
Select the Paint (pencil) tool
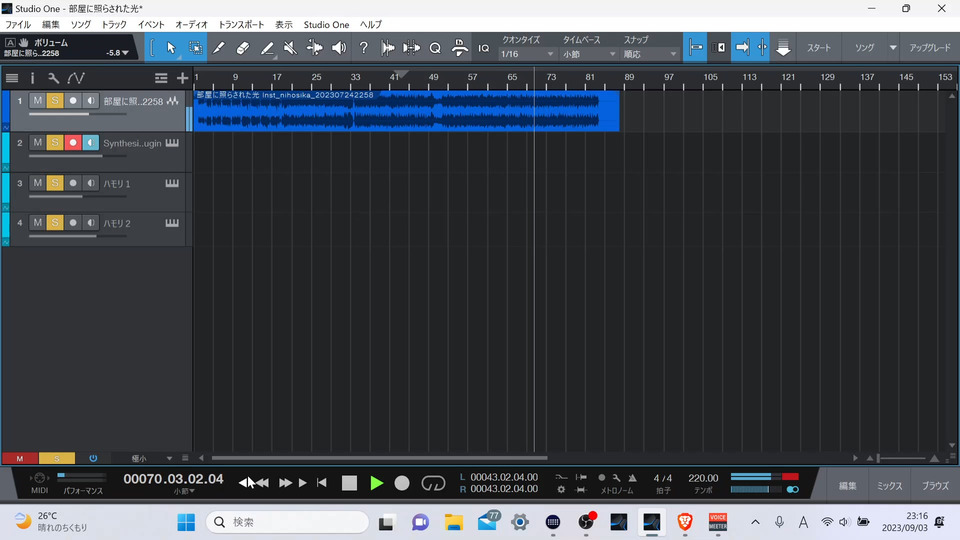(267, 48)
